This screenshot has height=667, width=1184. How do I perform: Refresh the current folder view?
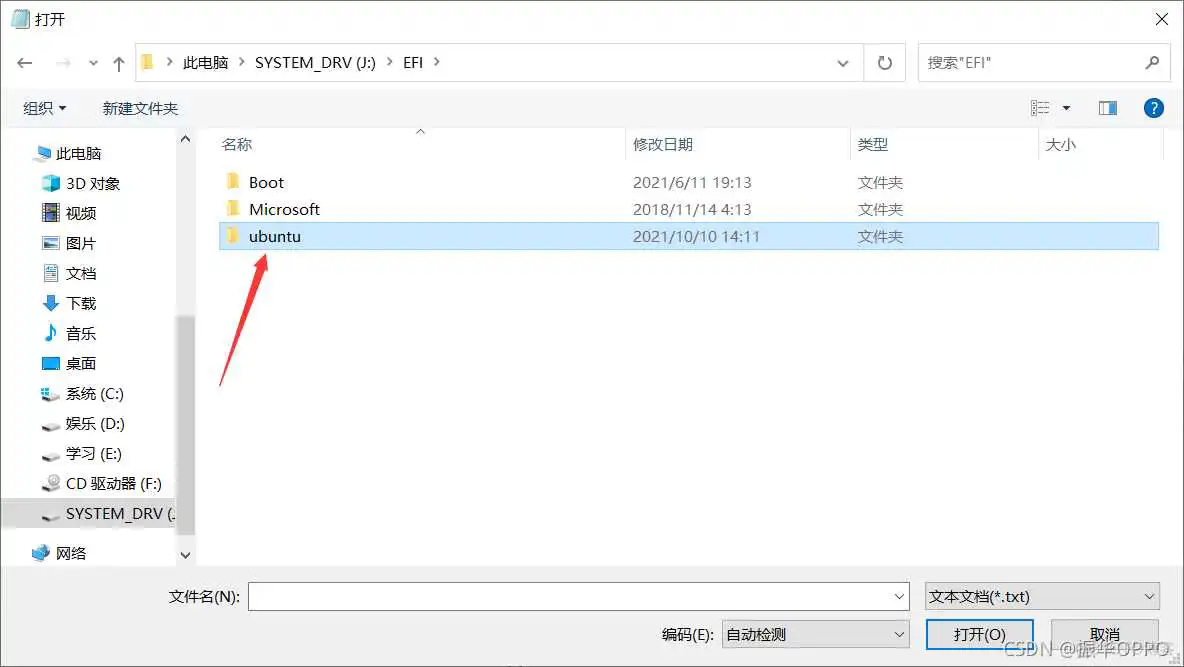884,62
